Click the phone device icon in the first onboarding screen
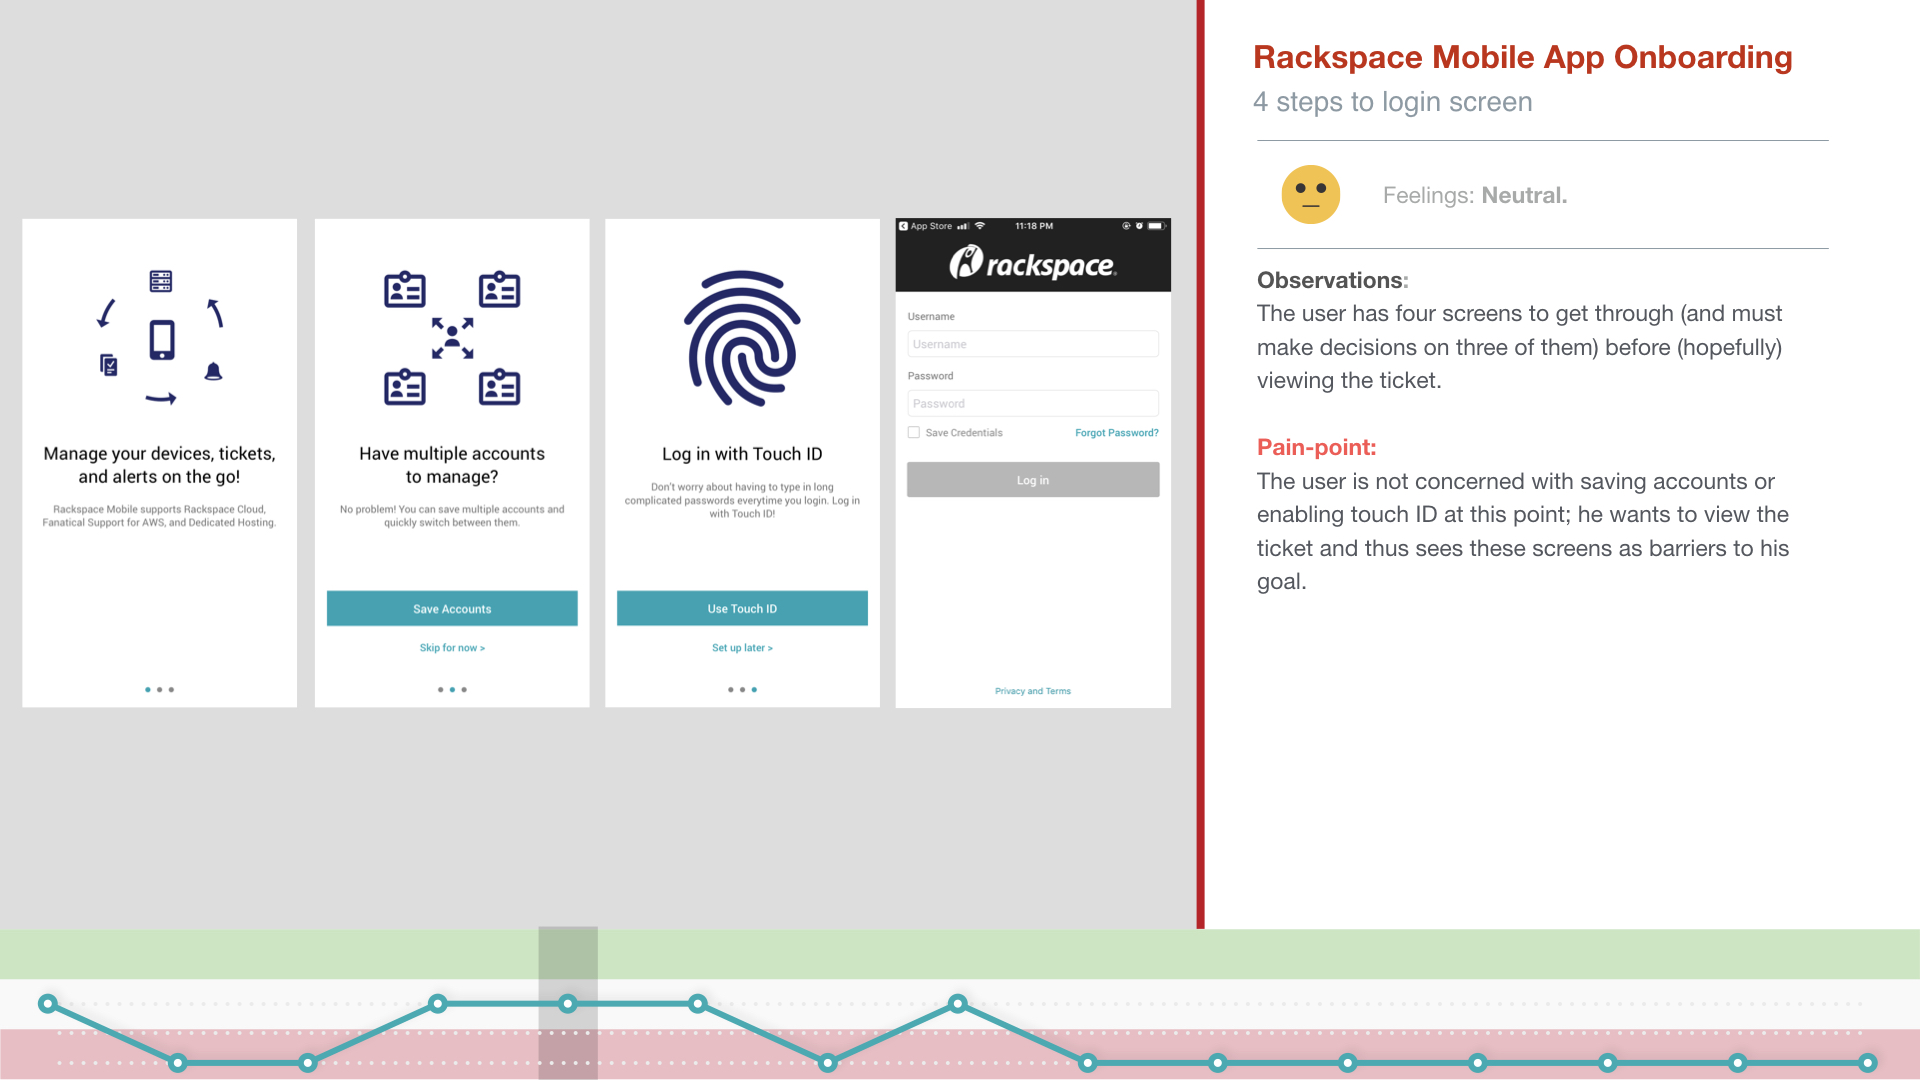This screenshot has height=1080, width=1920. (x=162, y=340)
